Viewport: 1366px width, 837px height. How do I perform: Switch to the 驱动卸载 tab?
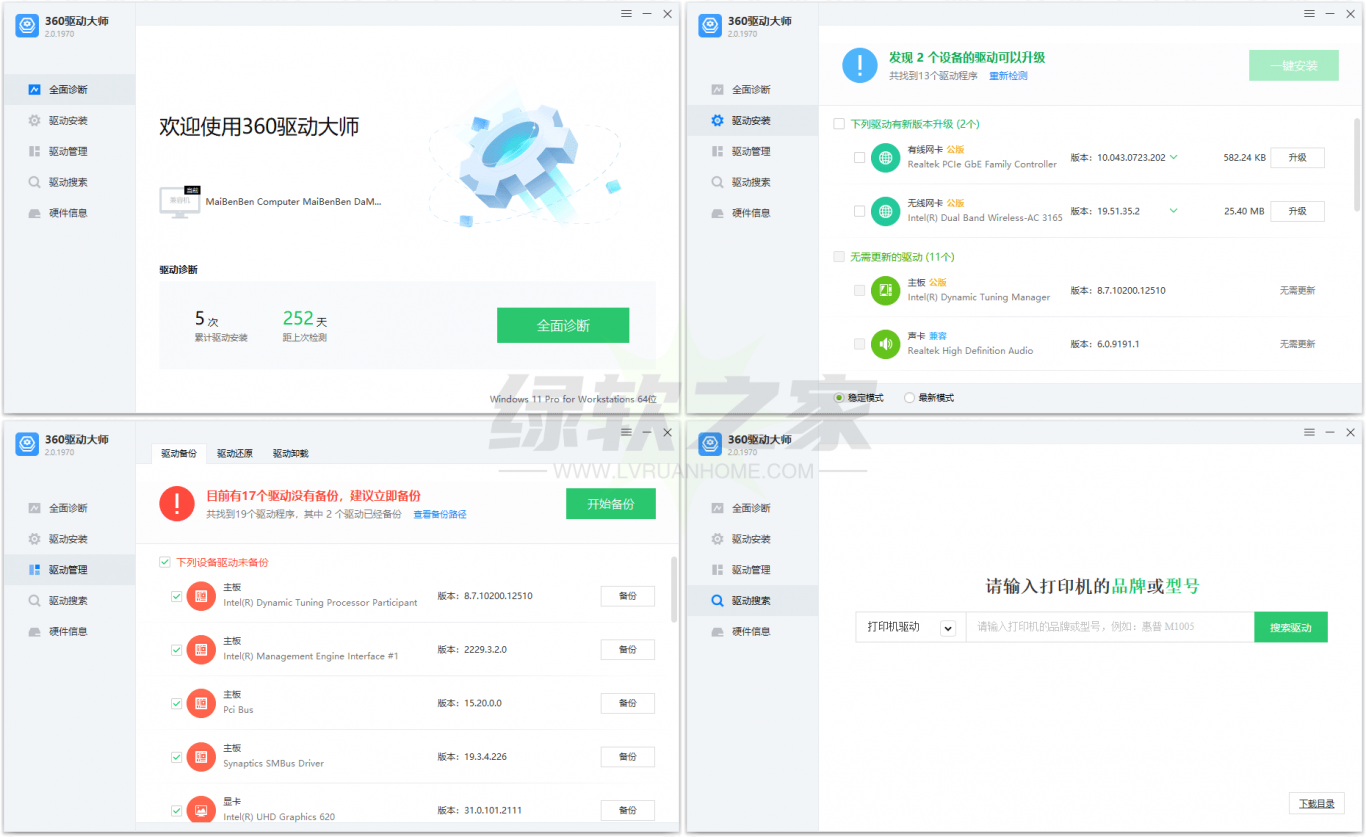(x=291, y=454)
